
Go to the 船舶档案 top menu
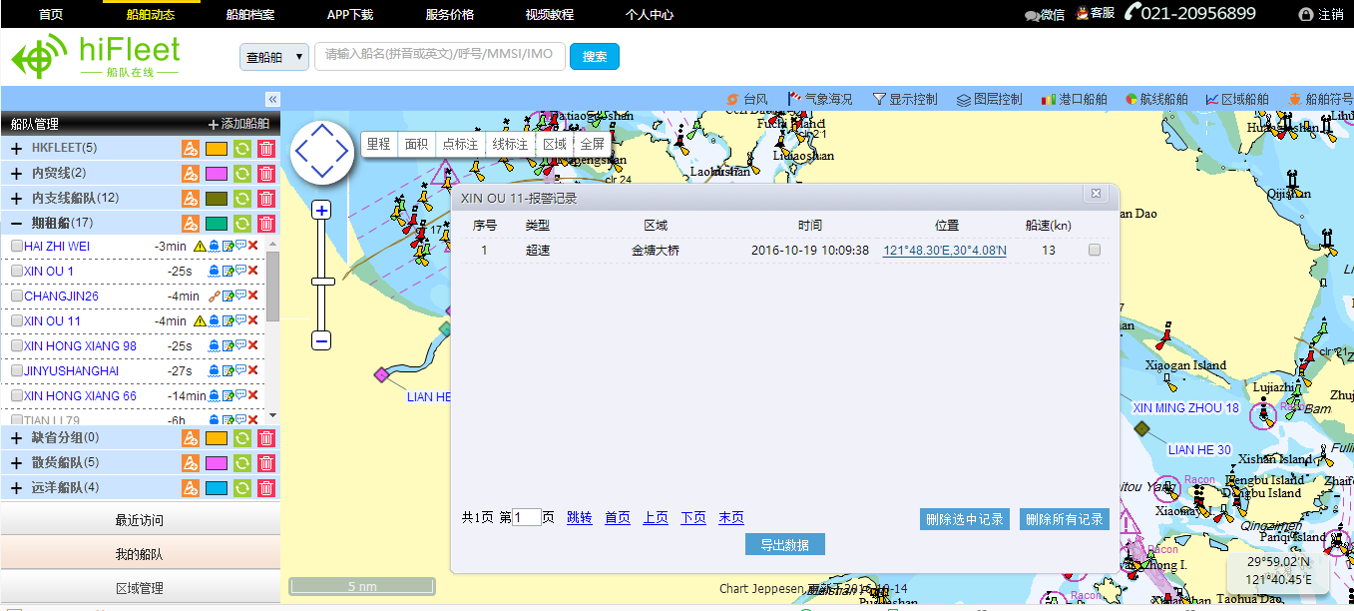coord(250,14)
